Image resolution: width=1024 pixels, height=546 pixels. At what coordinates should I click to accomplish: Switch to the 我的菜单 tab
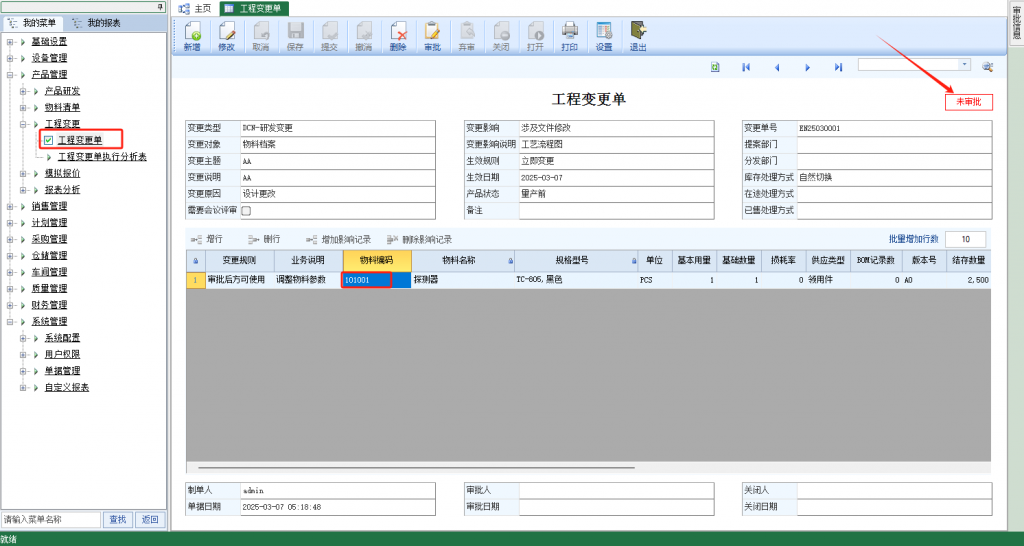pyautogui.click(x=32, y=23)
